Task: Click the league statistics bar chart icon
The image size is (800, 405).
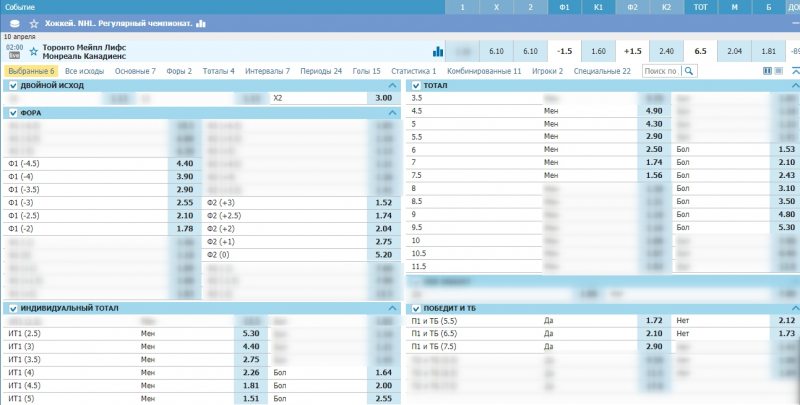Action: tap(201, 23)
